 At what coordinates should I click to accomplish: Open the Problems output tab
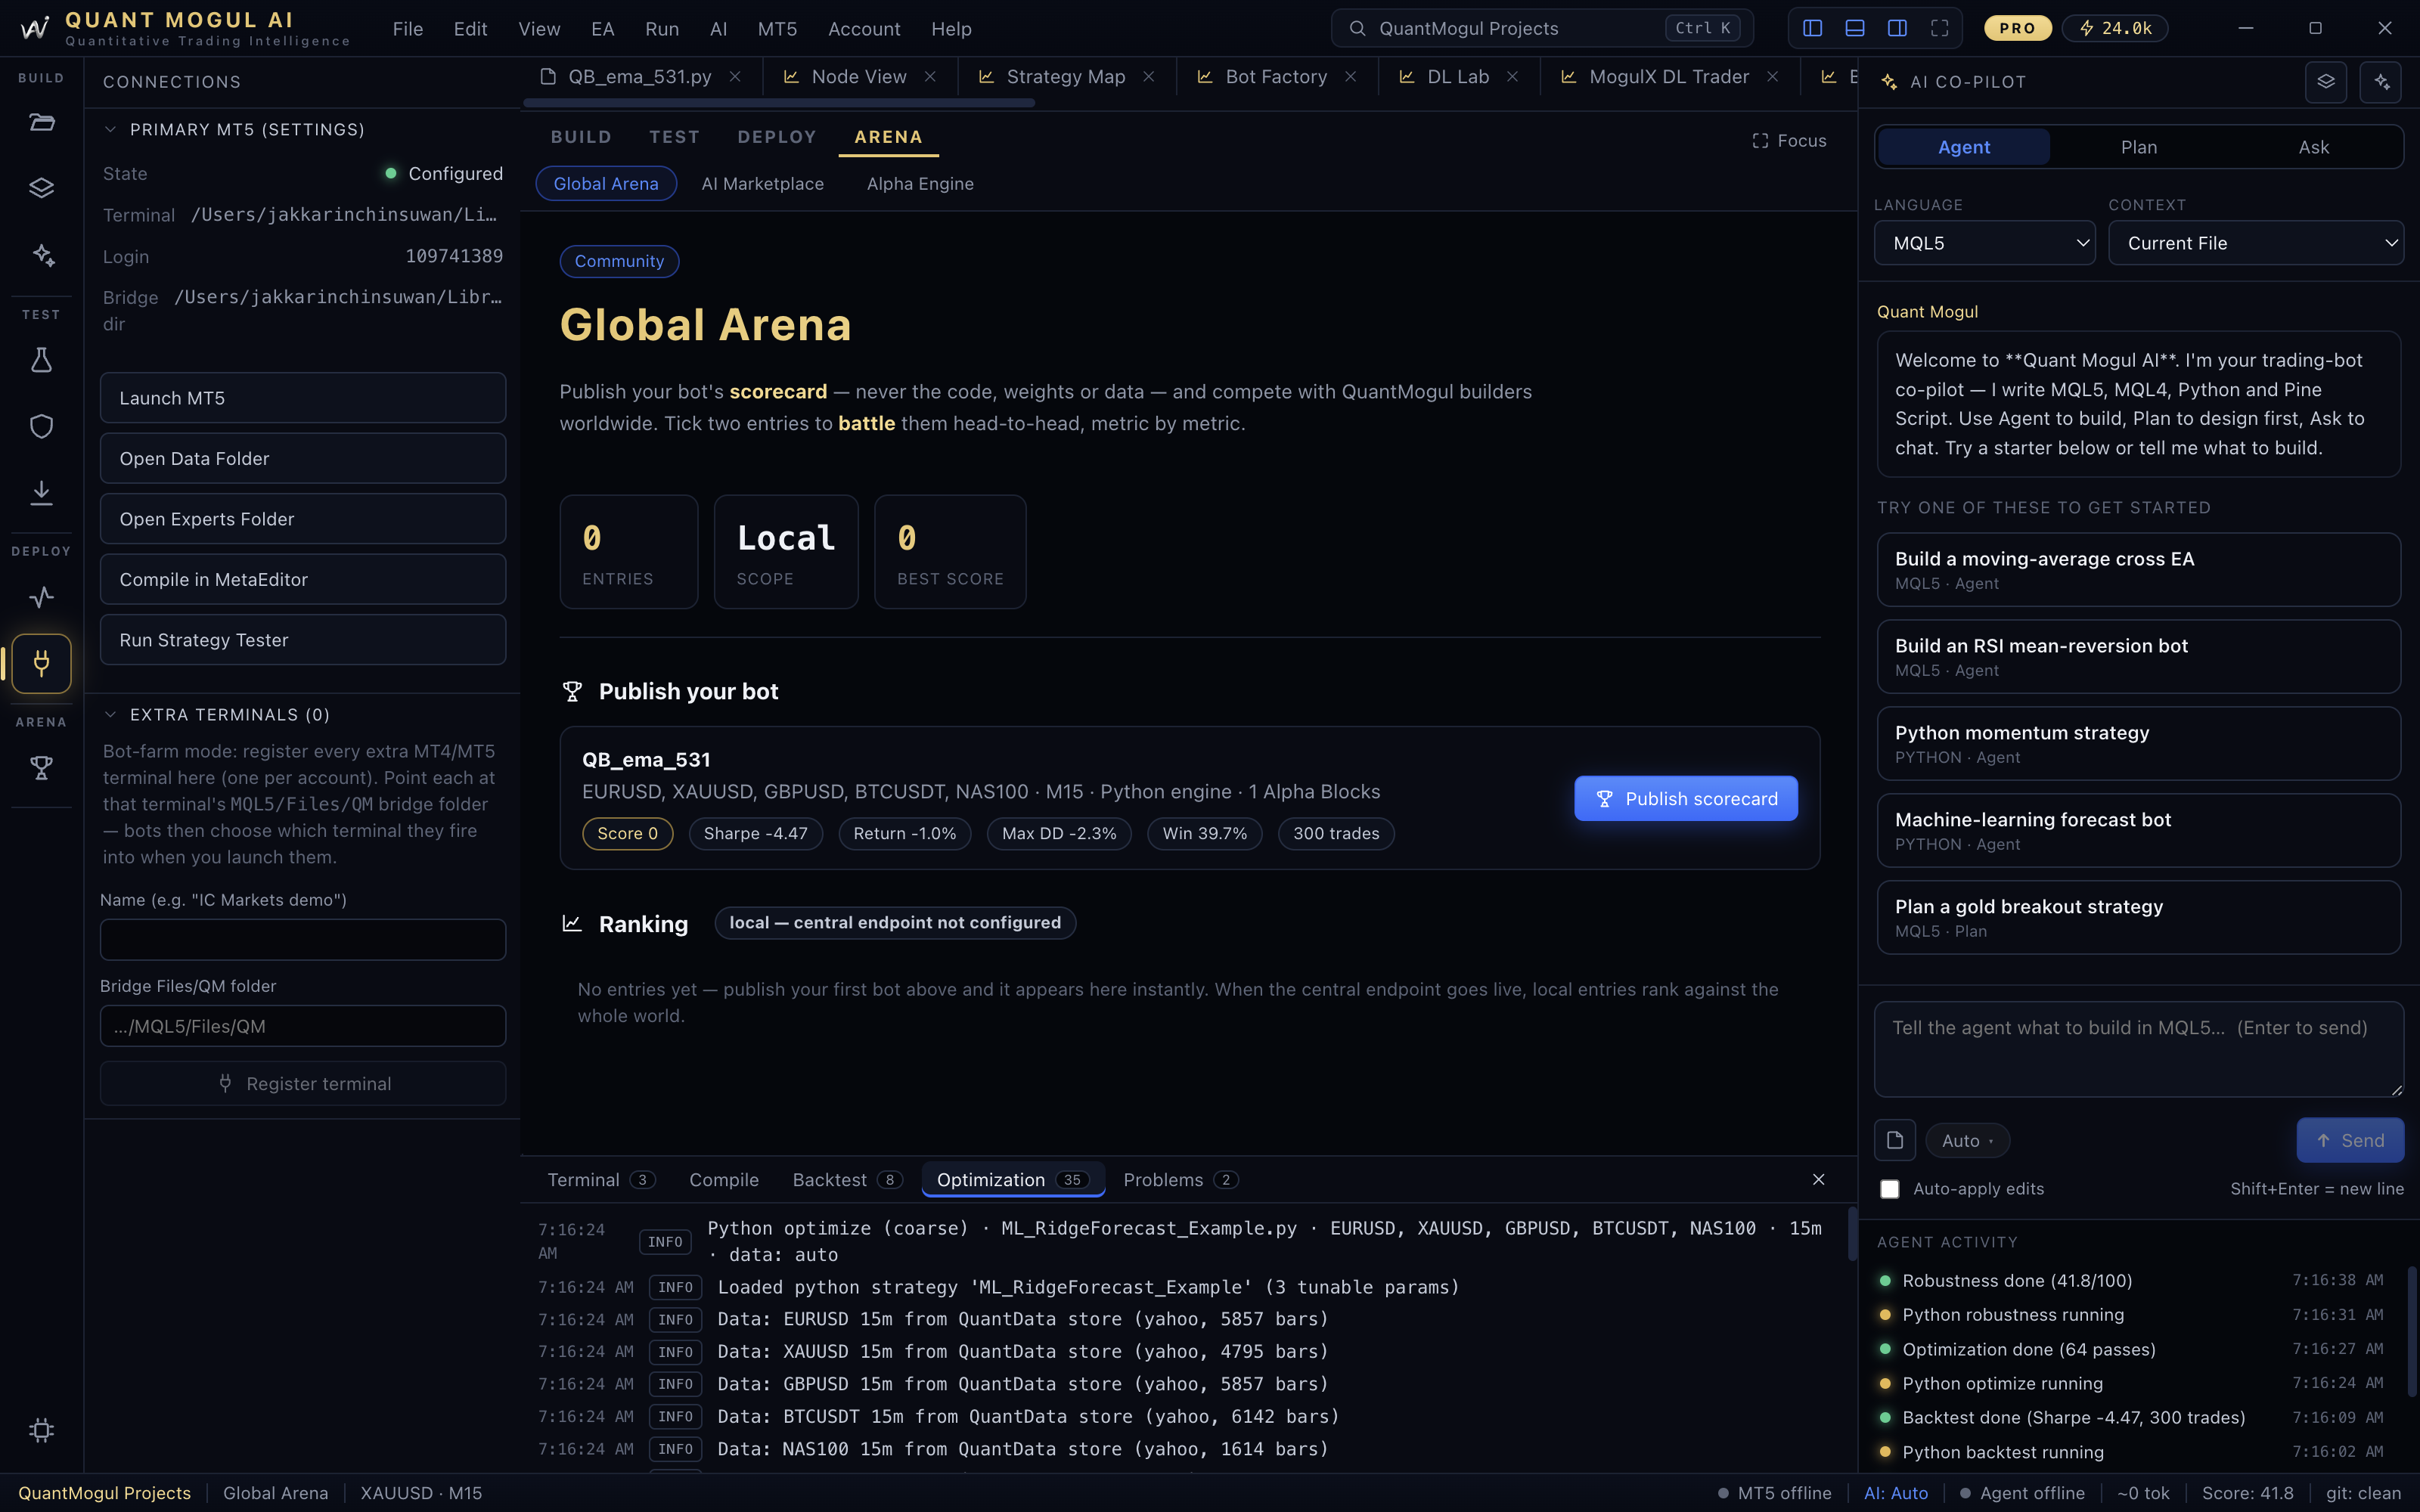click(x=1180, y=1180)
